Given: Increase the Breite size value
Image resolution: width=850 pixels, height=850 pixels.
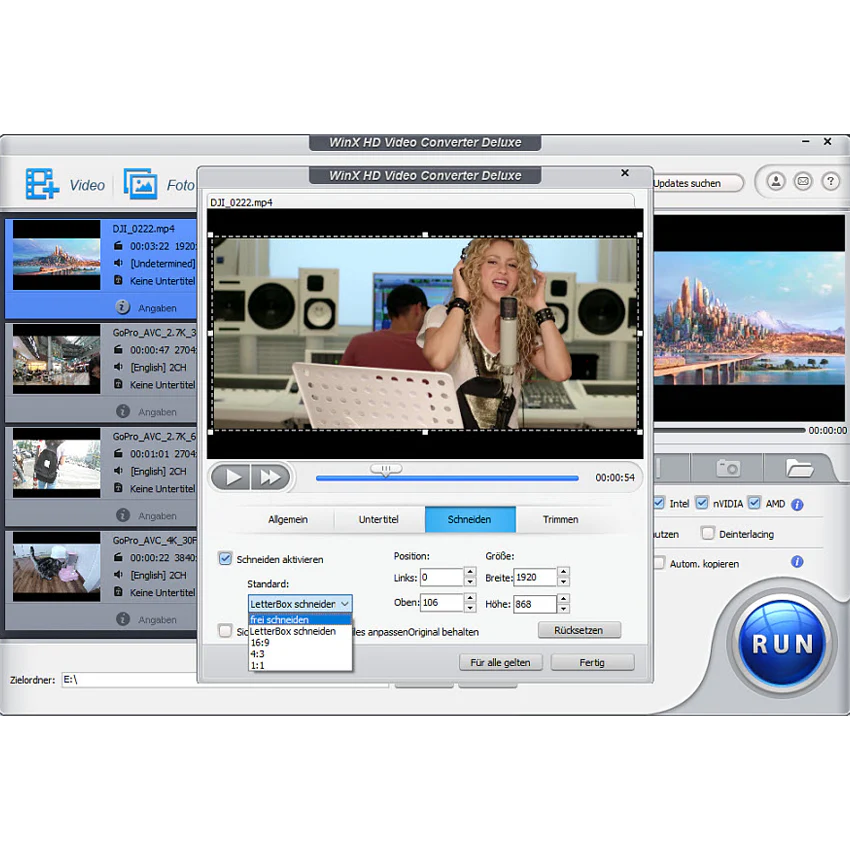Looking at the screenshot, I should [563, 571].
